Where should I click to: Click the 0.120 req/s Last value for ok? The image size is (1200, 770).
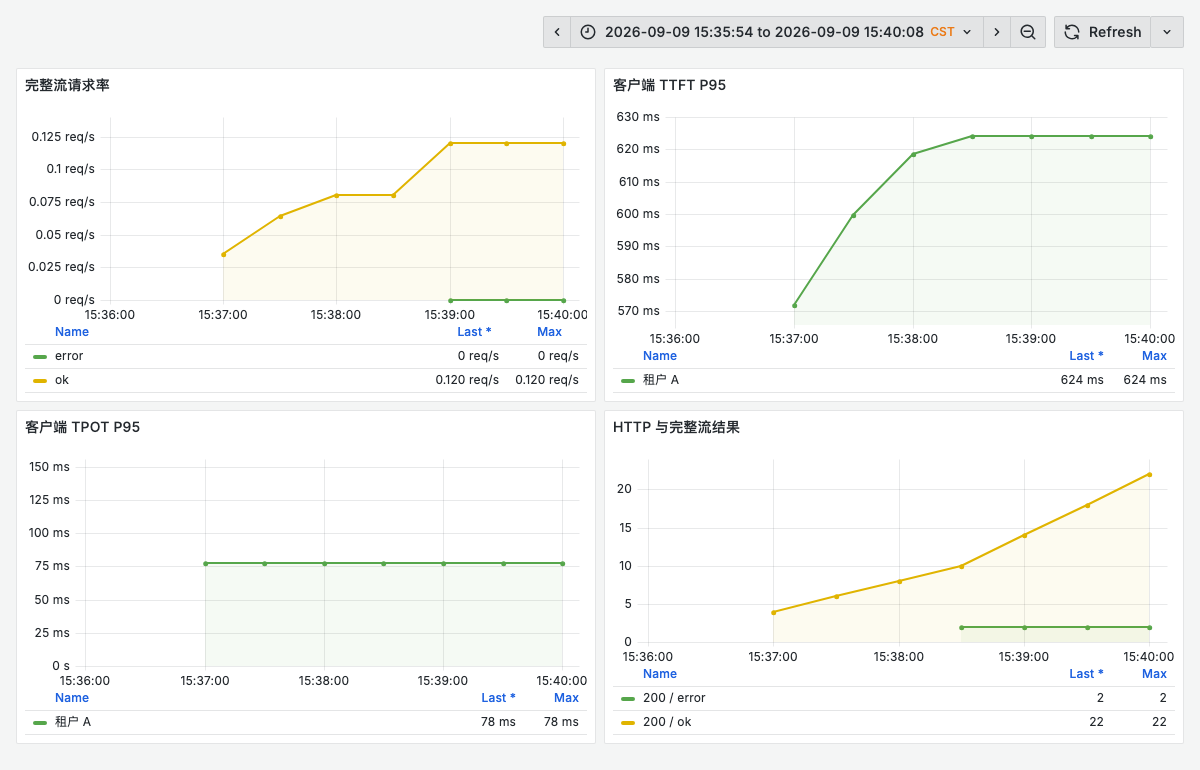pyautogui.click(x=467, y=380)
